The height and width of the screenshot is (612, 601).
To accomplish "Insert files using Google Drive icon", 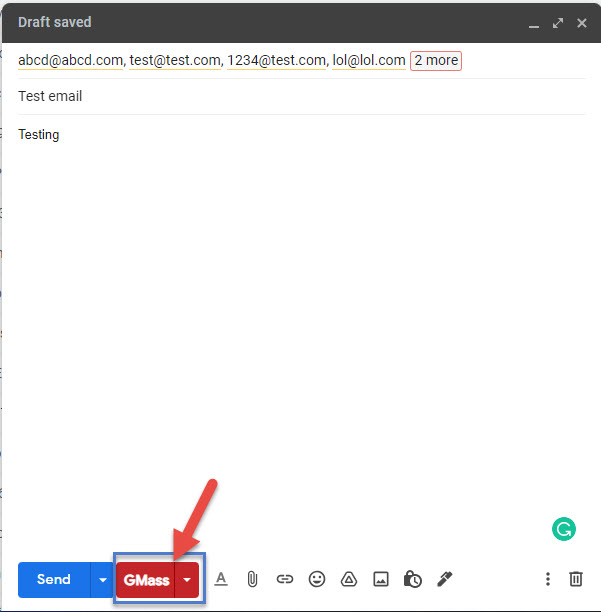I will pyautogui.click(x=349, y=579).
